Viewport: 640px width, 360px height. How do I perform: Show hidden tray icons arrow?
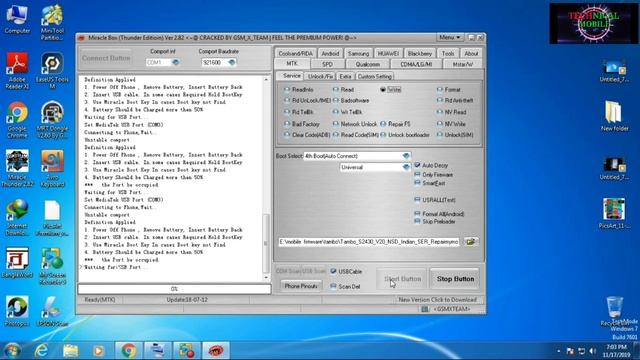click(559, 351)
